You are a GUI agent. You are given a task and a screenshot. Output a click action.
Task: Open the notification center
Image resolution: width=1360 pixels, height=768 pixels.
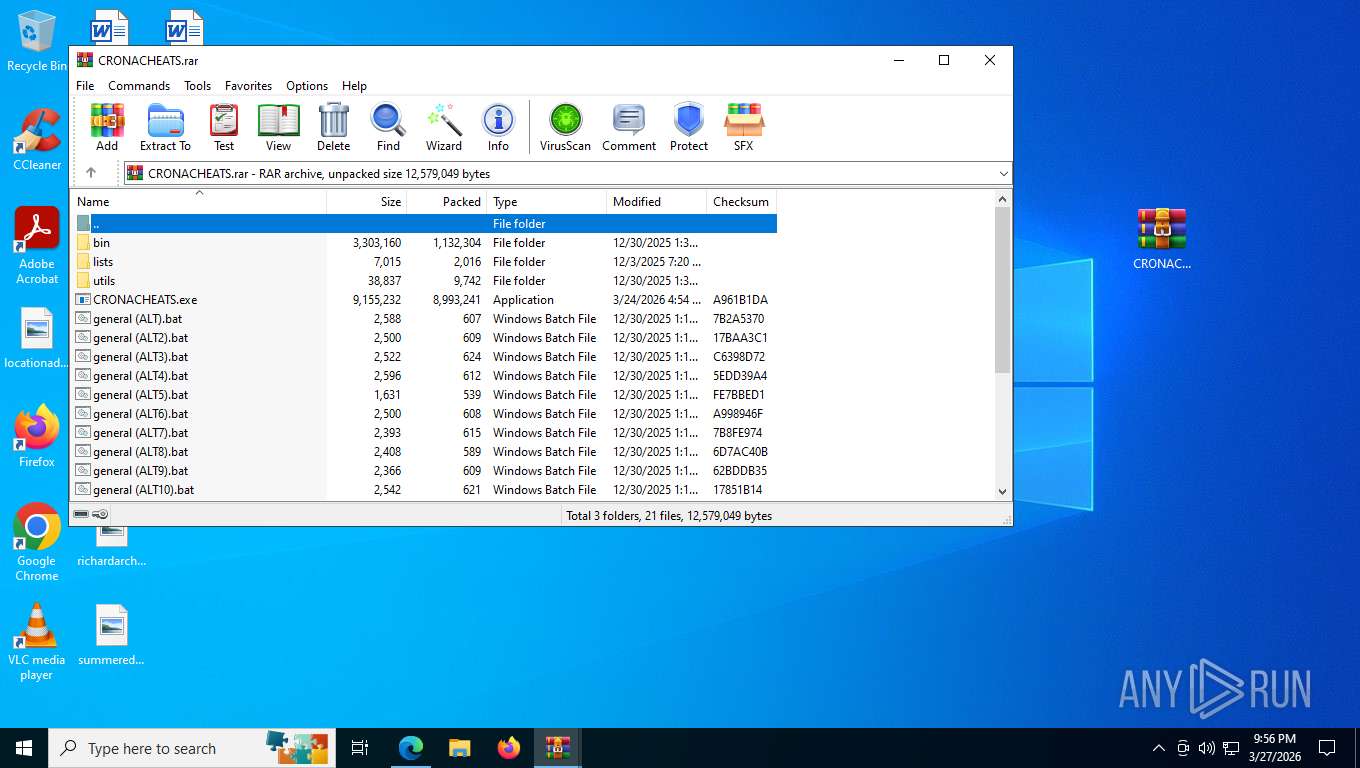coord(1327,748)
